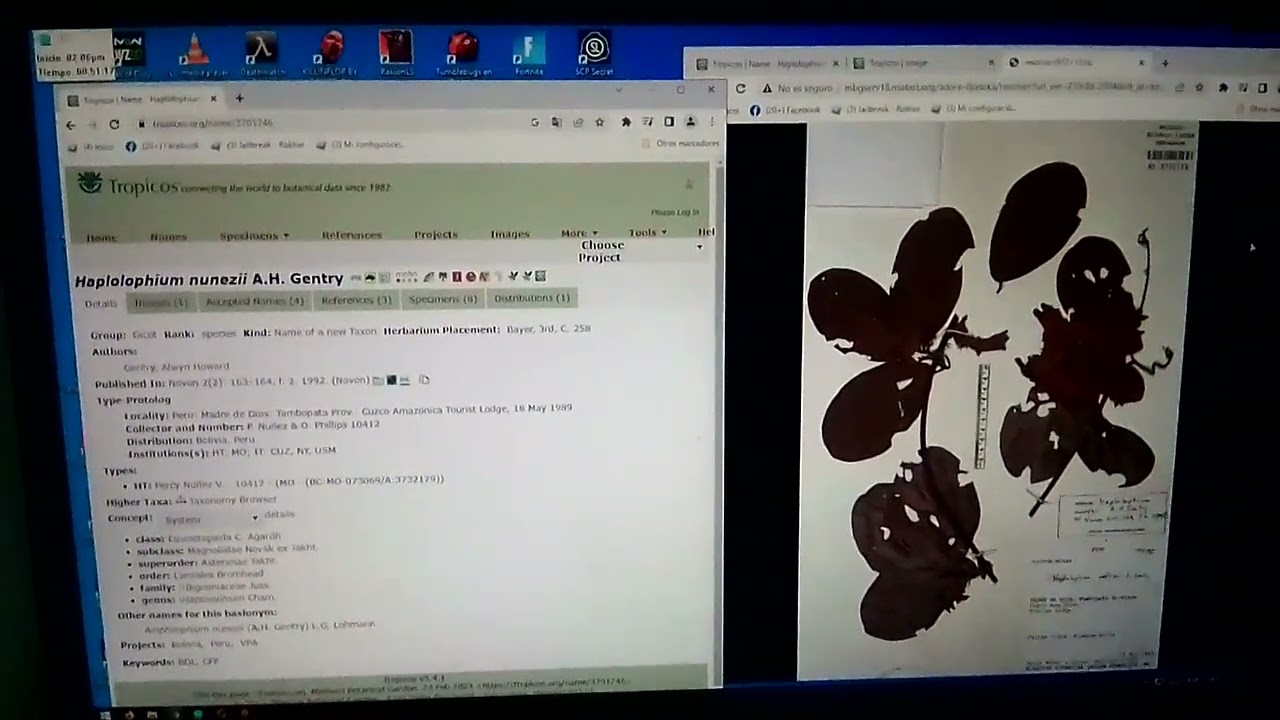Reload the page in the right Chrome window
The width and height of the screenshot is (1280, 720).
[741, 88]
